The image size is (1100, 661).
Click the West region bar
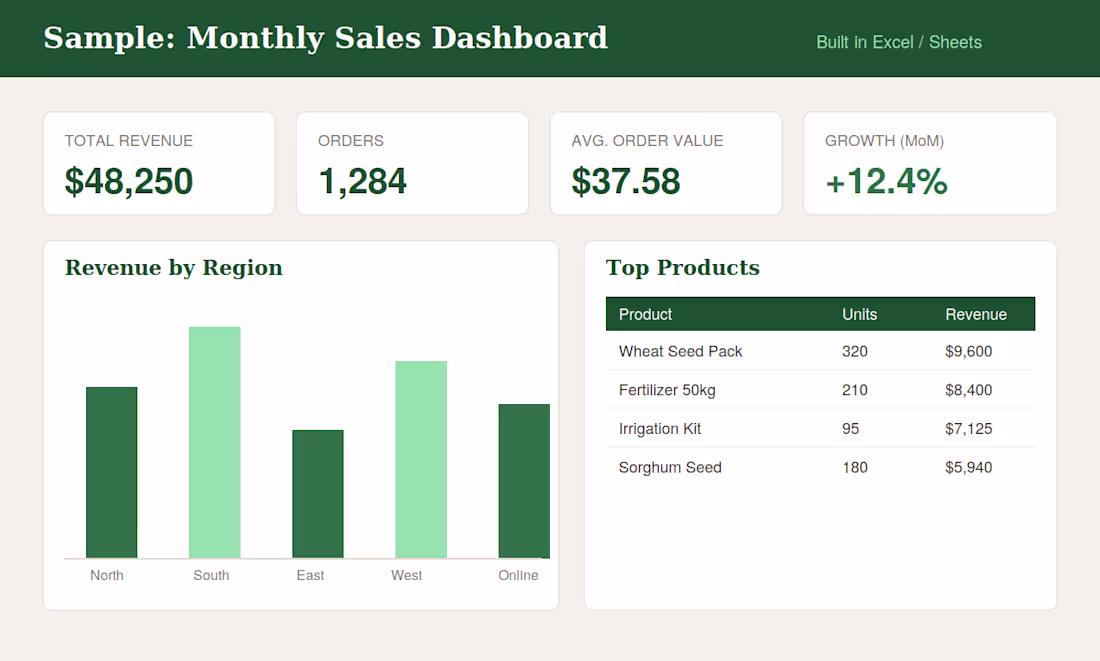pyautogui.click(x=421, y=460)
